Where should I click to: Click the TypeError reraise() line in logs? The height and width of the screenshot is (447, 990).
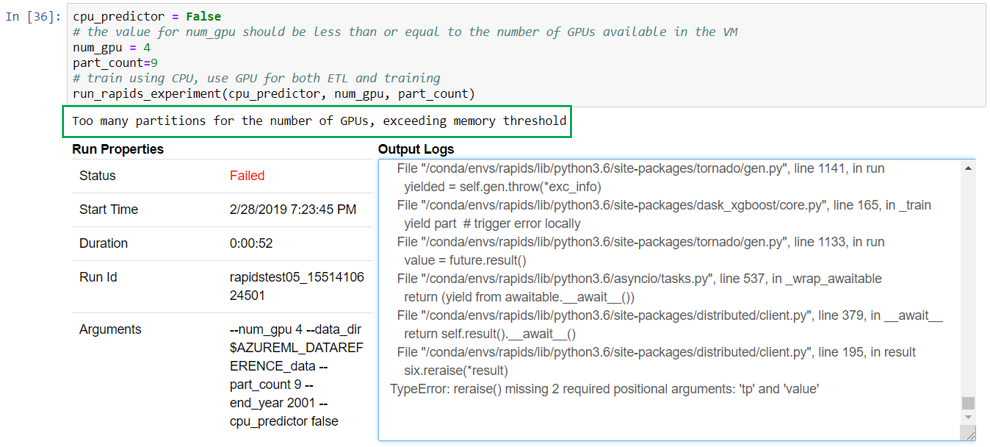pos(605,388)
